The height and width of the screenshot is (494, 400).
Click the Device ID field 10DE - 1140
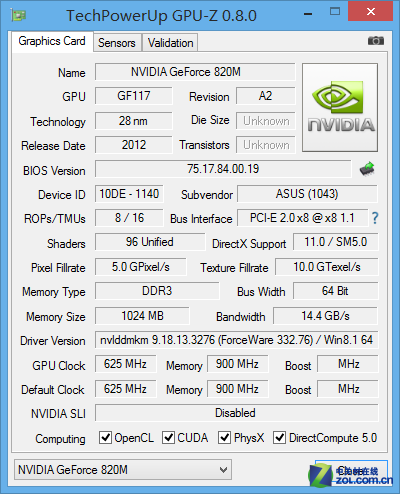[x=129, y=194]
